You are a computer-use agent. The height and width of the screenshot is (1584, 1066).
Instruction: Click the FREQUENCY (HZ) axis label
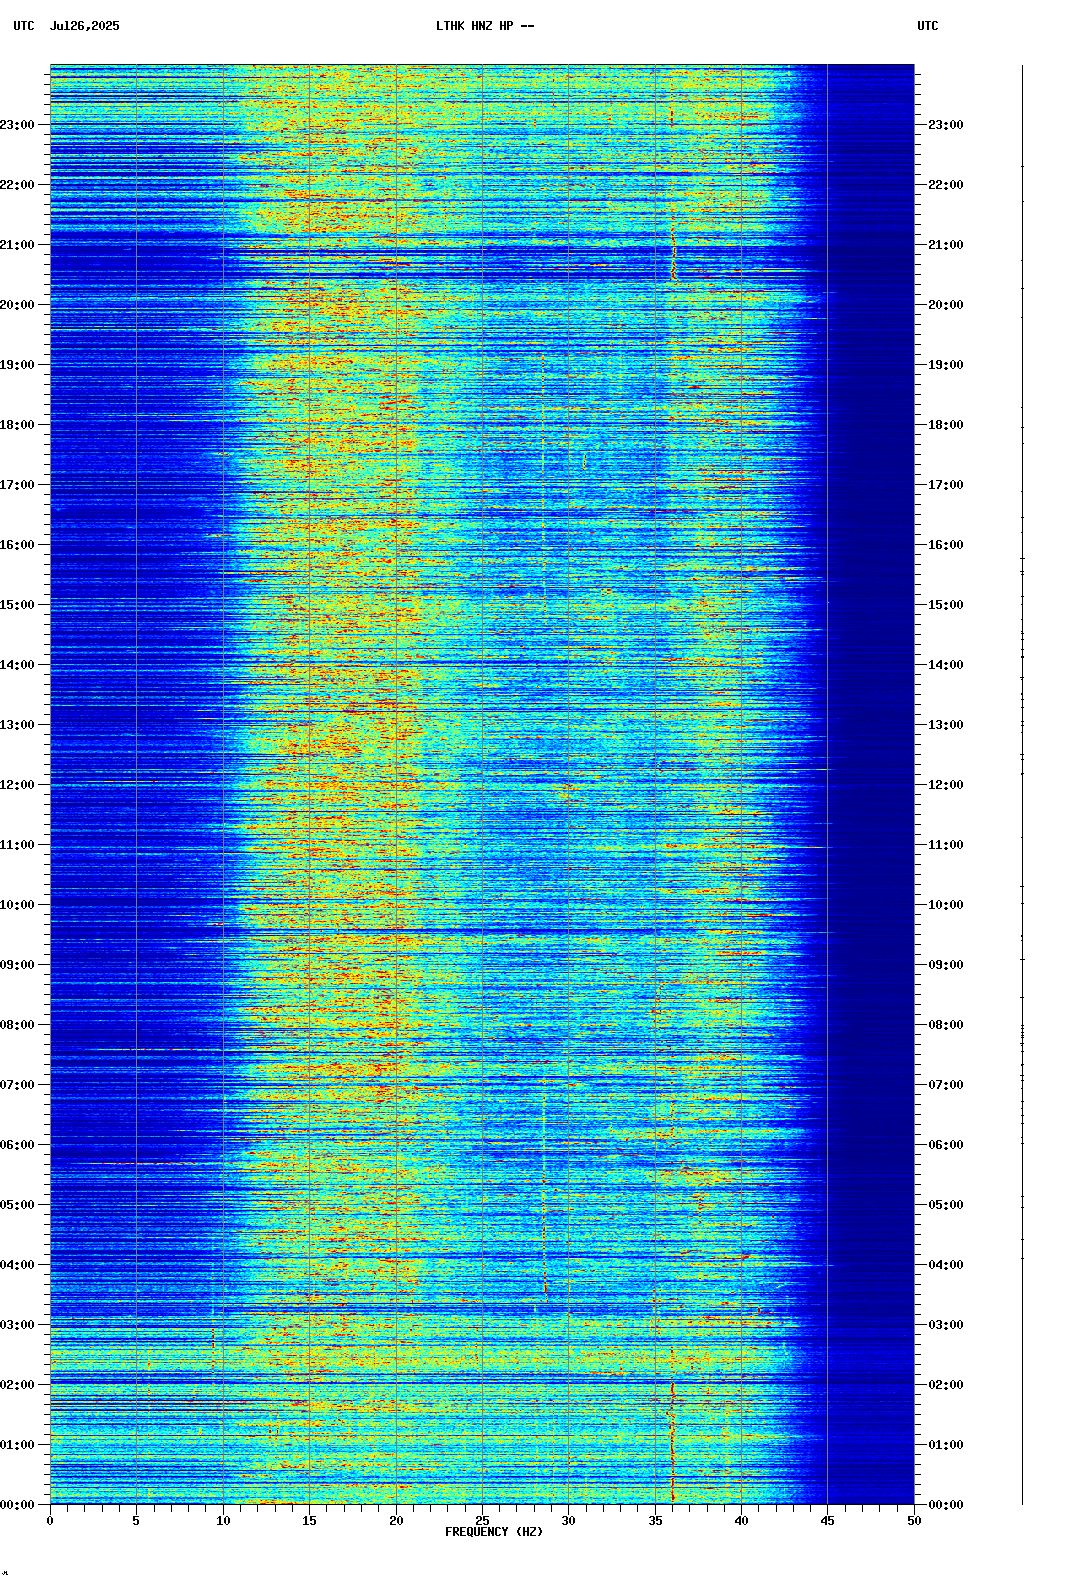(x=494, y=1532)
